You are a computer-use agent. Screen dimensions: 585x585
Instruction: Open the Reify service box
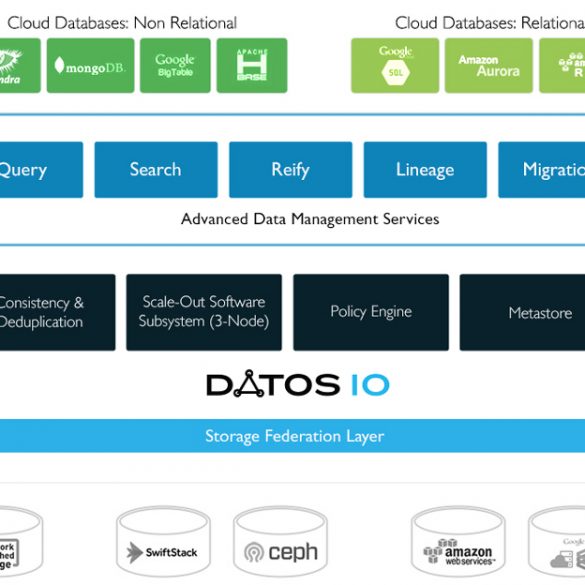pyautogui.click(x=291, y=170)
